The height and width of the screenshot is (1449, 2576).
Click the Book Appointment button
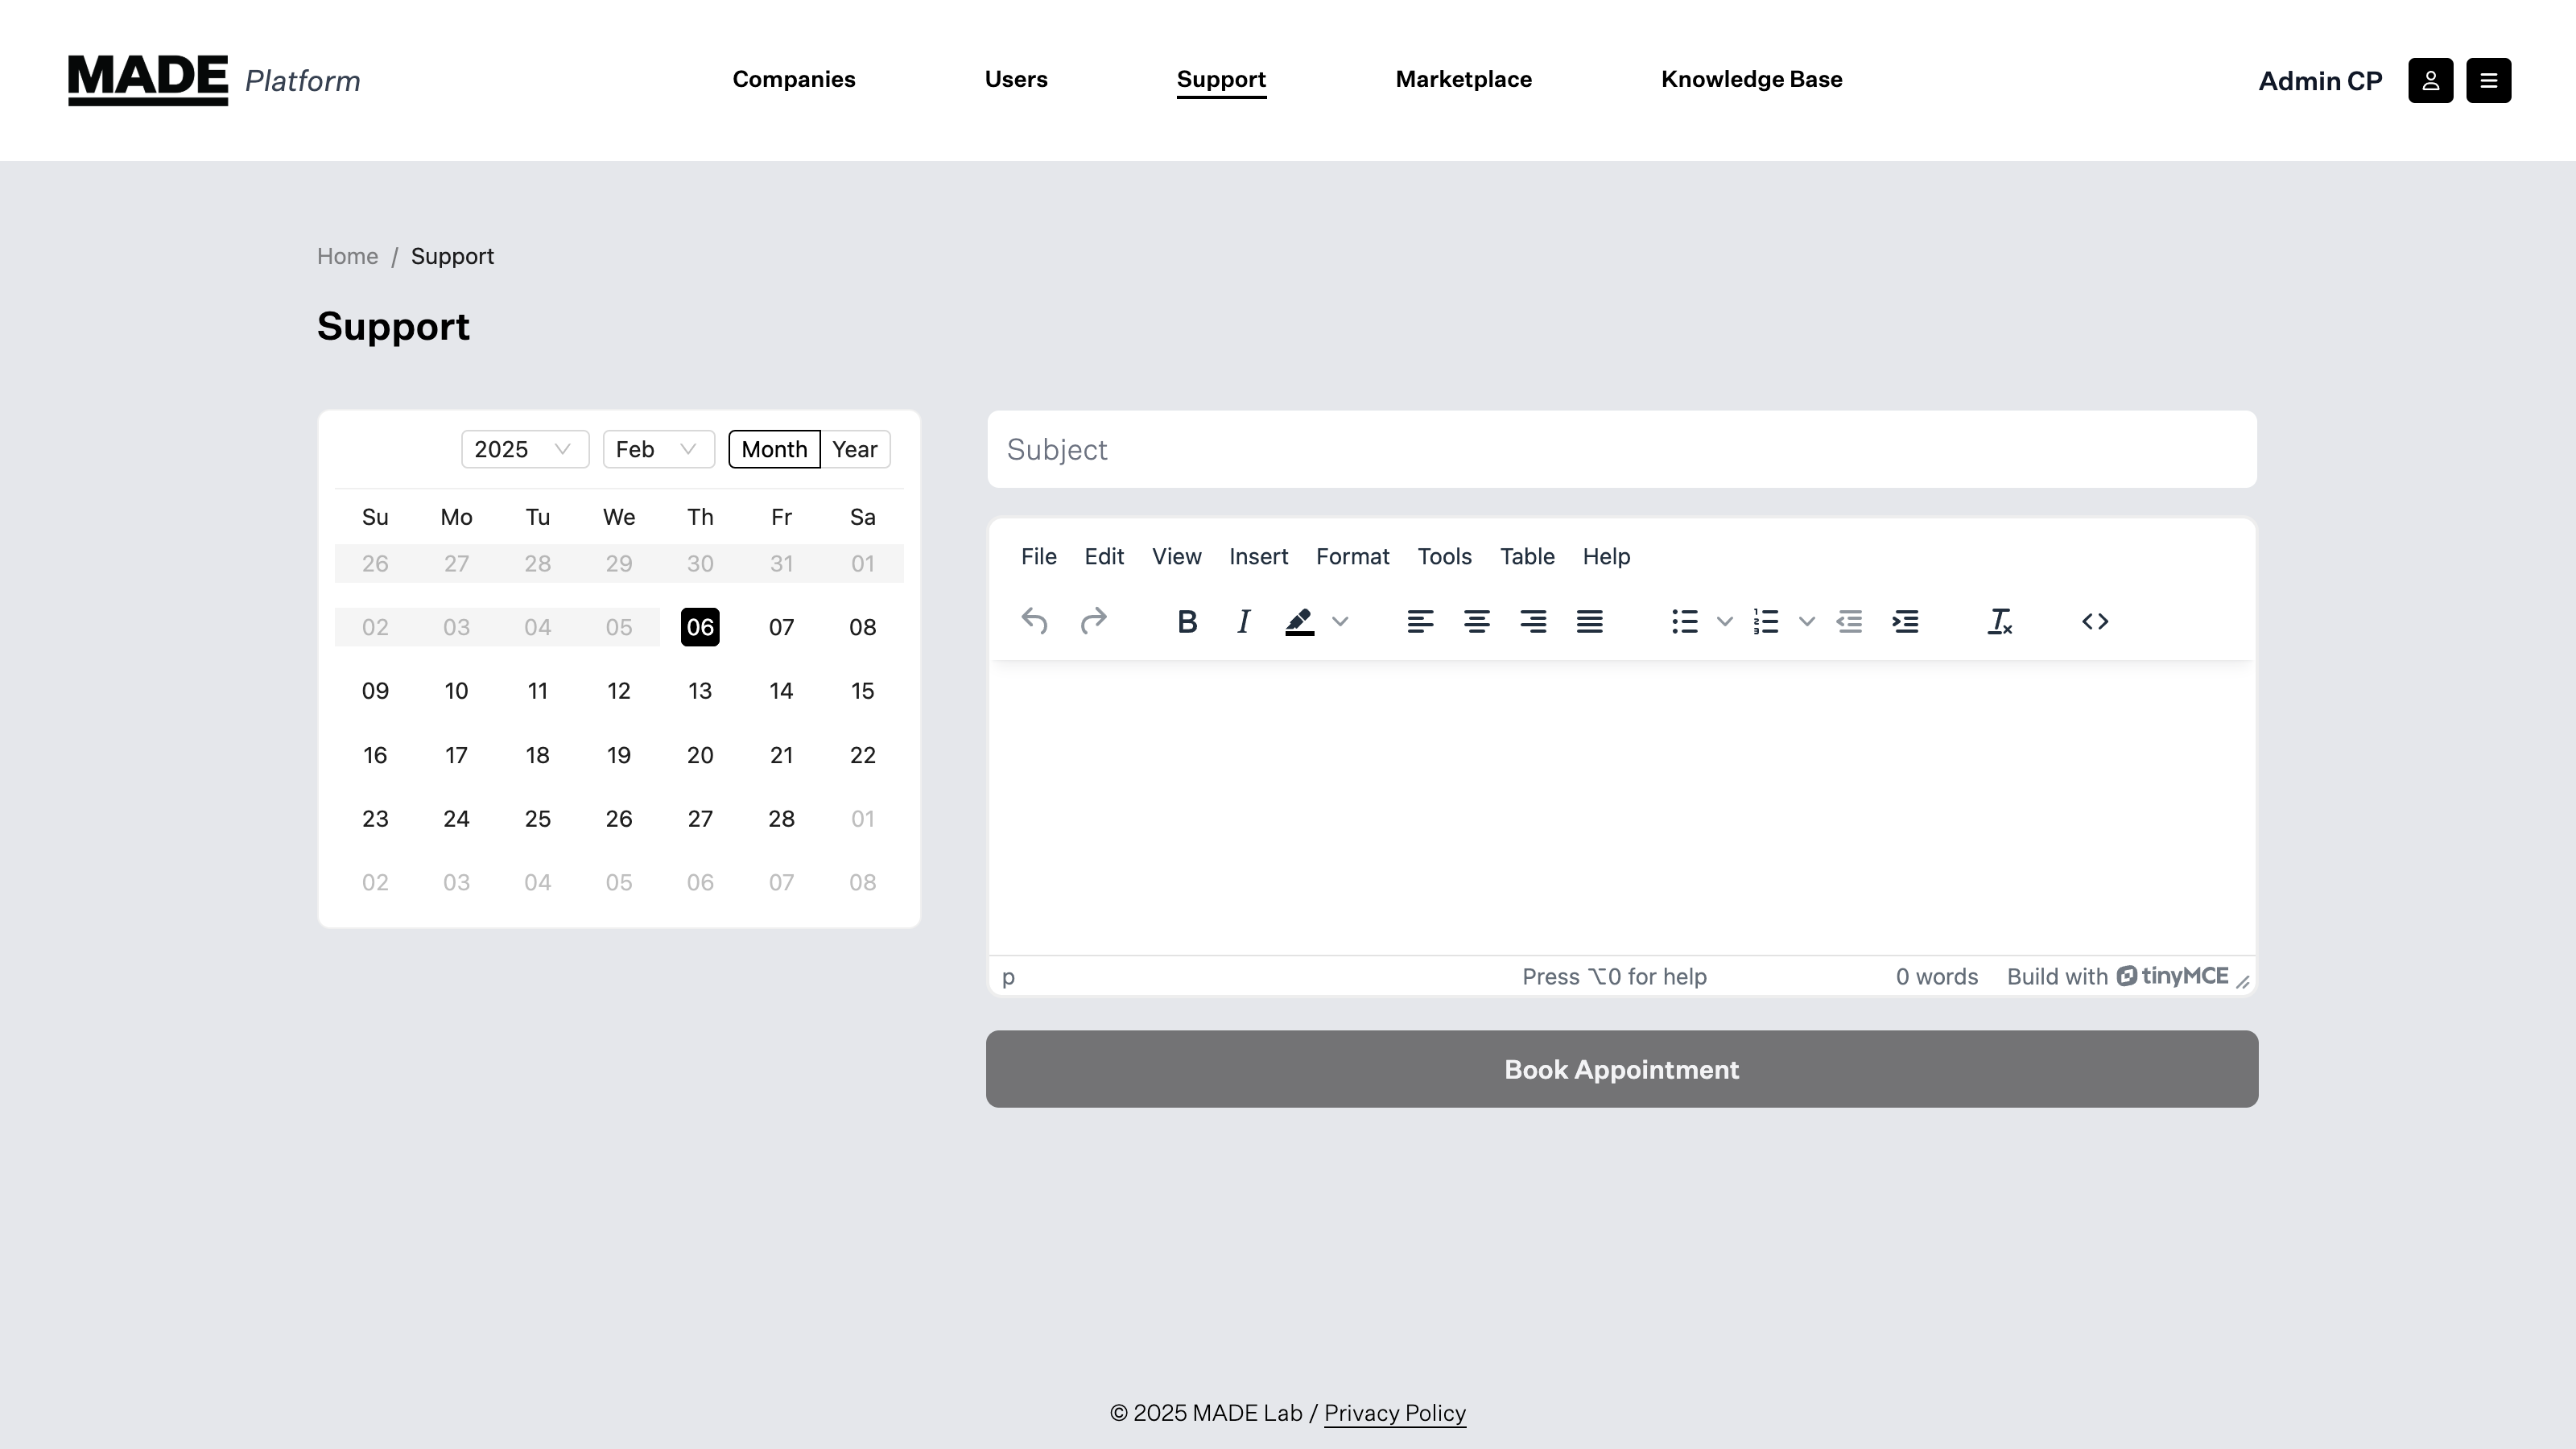[1621, 1069]
